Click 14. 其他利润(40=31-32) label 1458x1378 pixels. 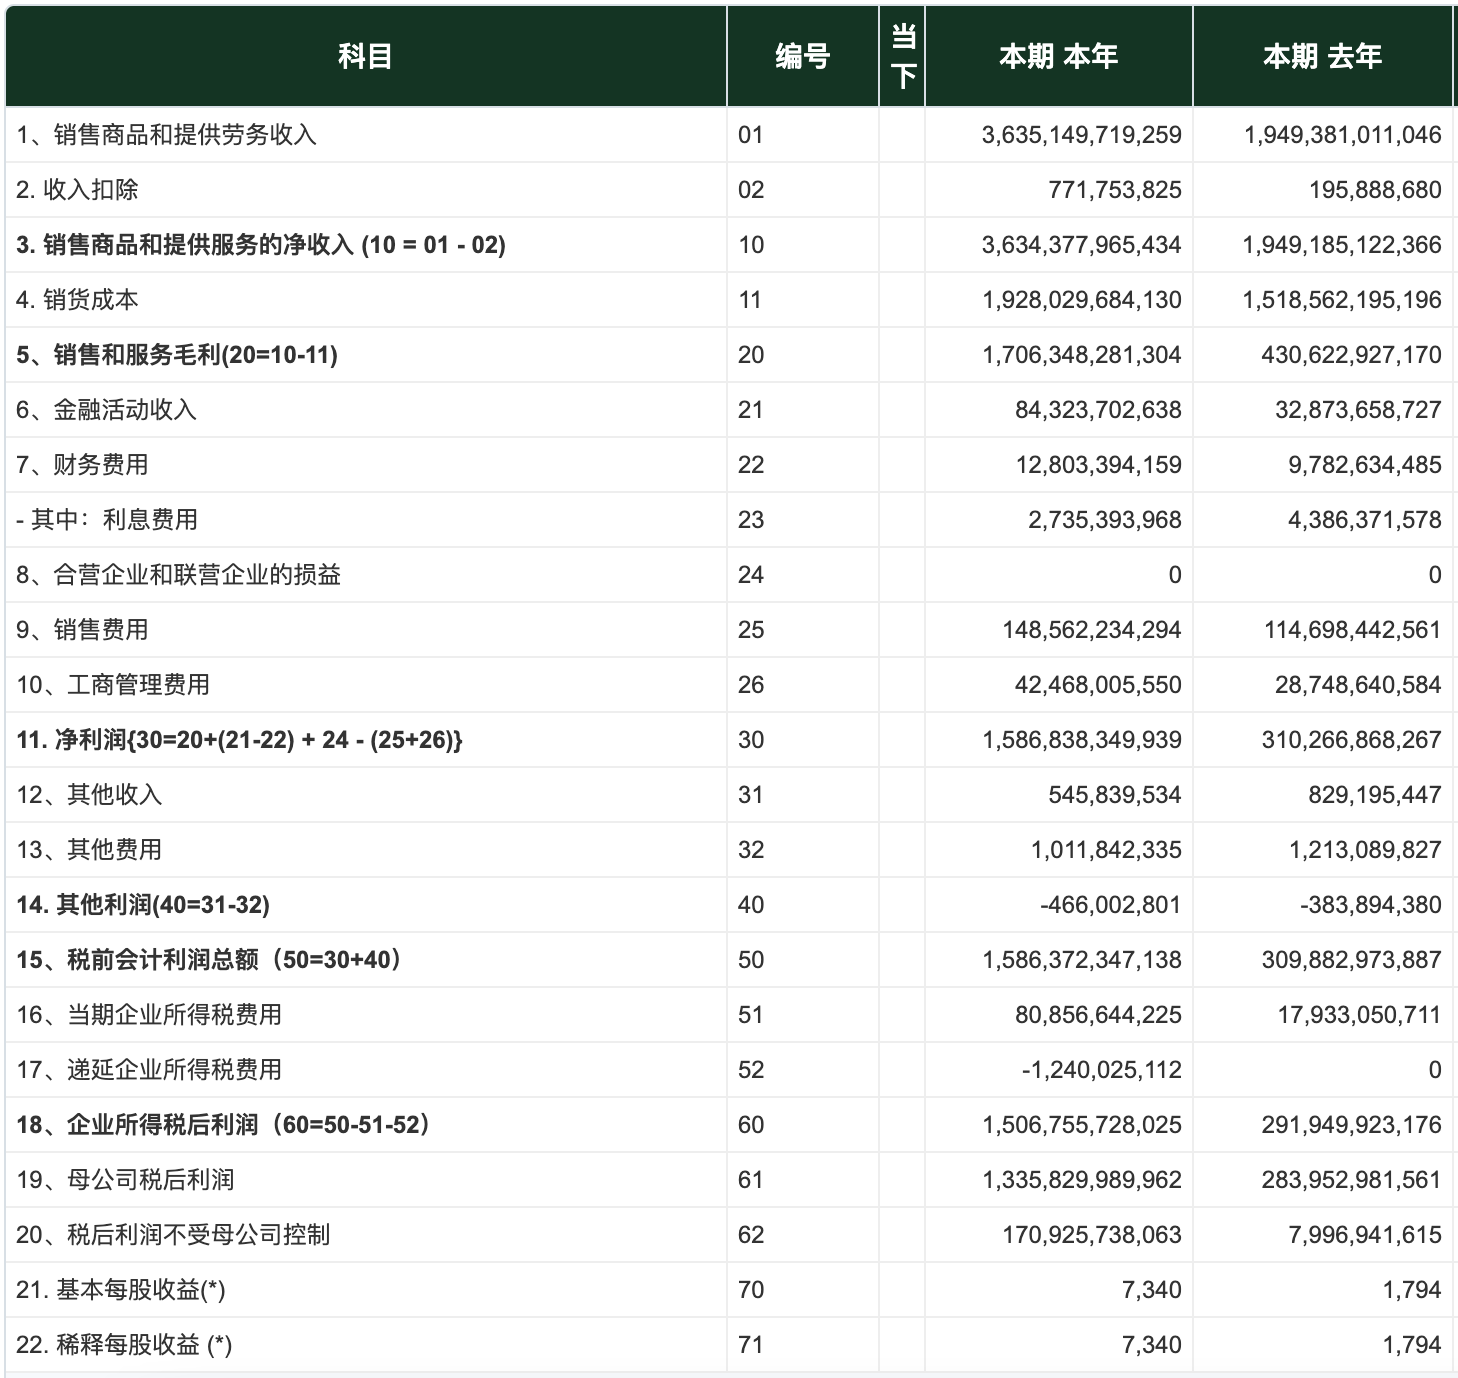tap(143, 905)
